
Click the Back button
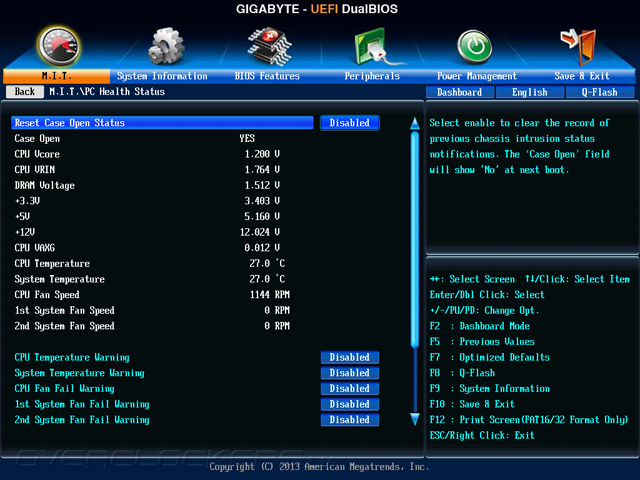[x=25, y=91]
